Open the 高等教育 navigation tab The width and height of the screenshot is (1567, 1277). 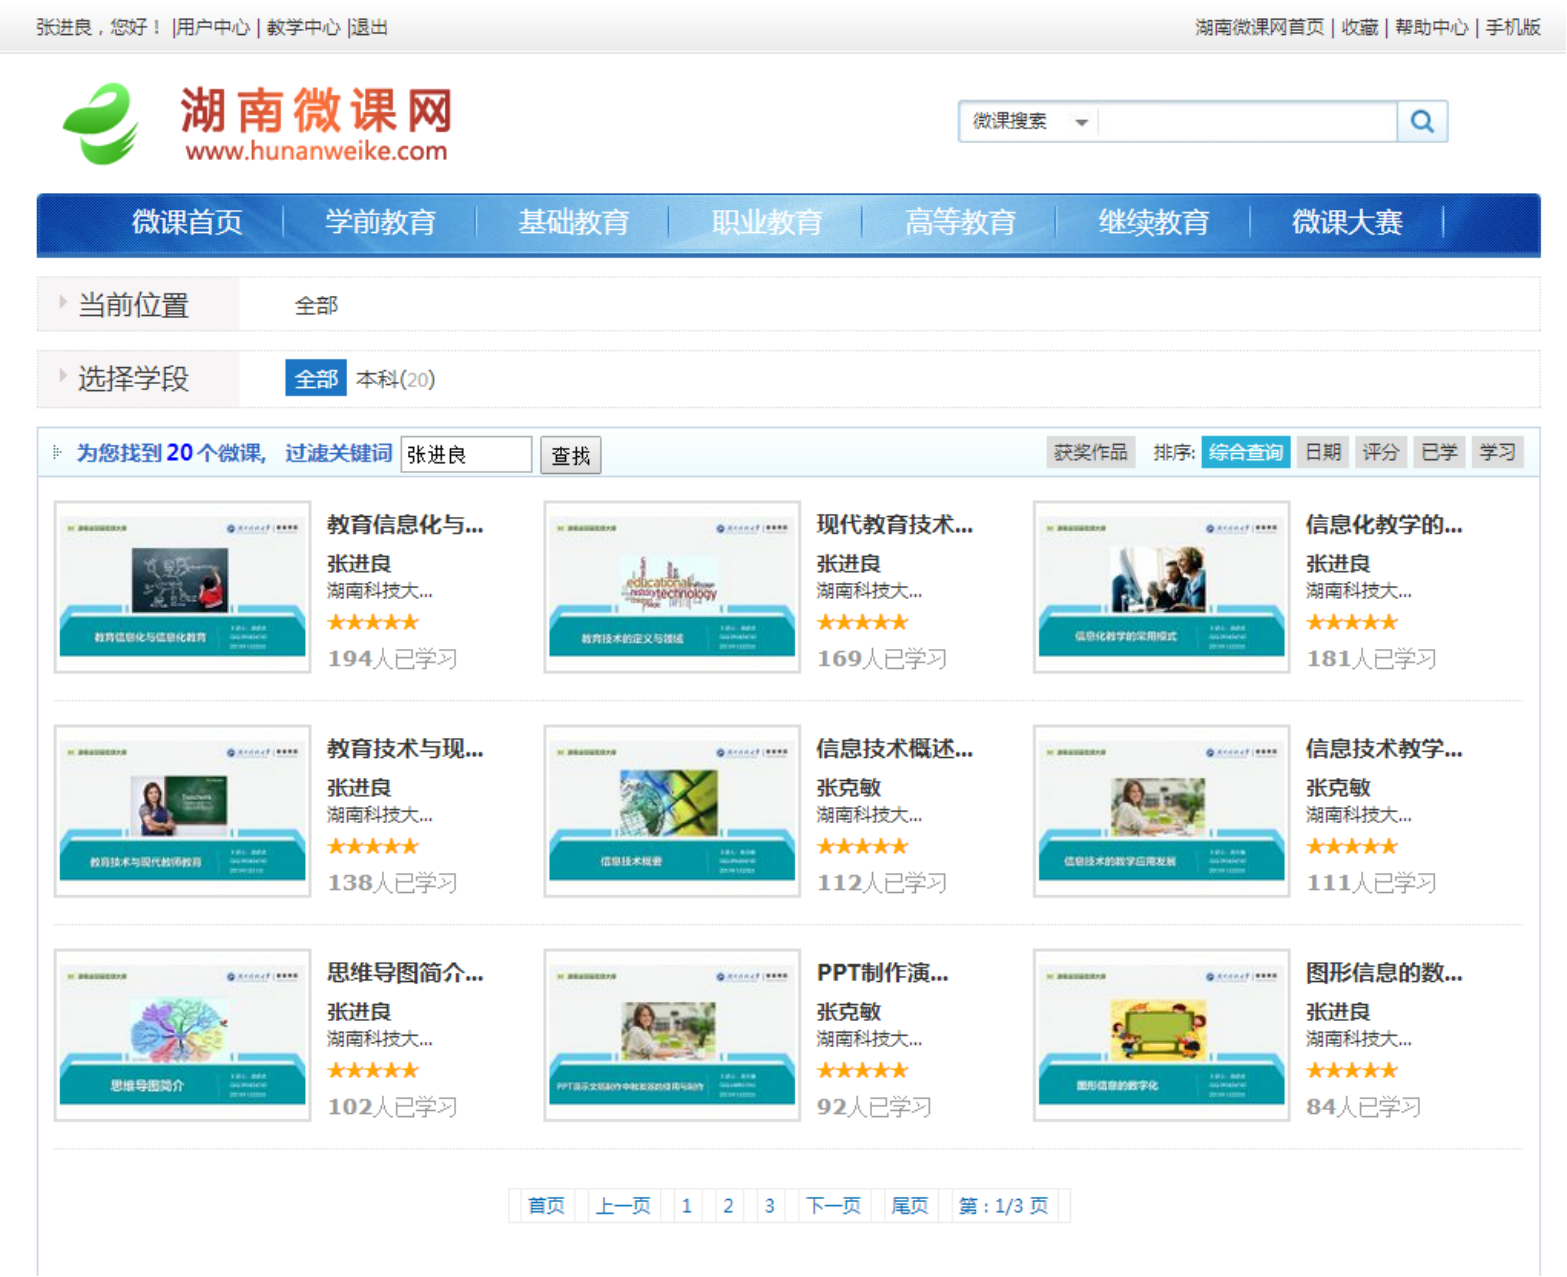tap(959, 222)
